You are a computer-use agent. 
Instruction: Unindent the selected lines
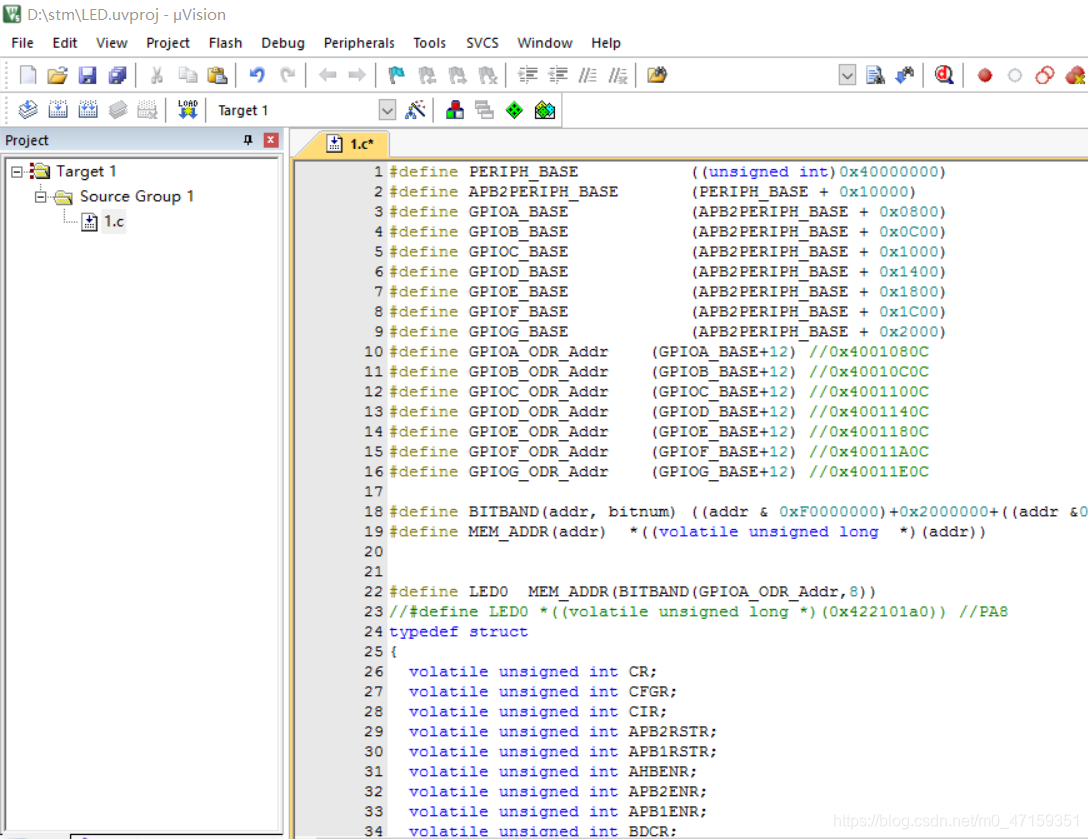point(558,75)
